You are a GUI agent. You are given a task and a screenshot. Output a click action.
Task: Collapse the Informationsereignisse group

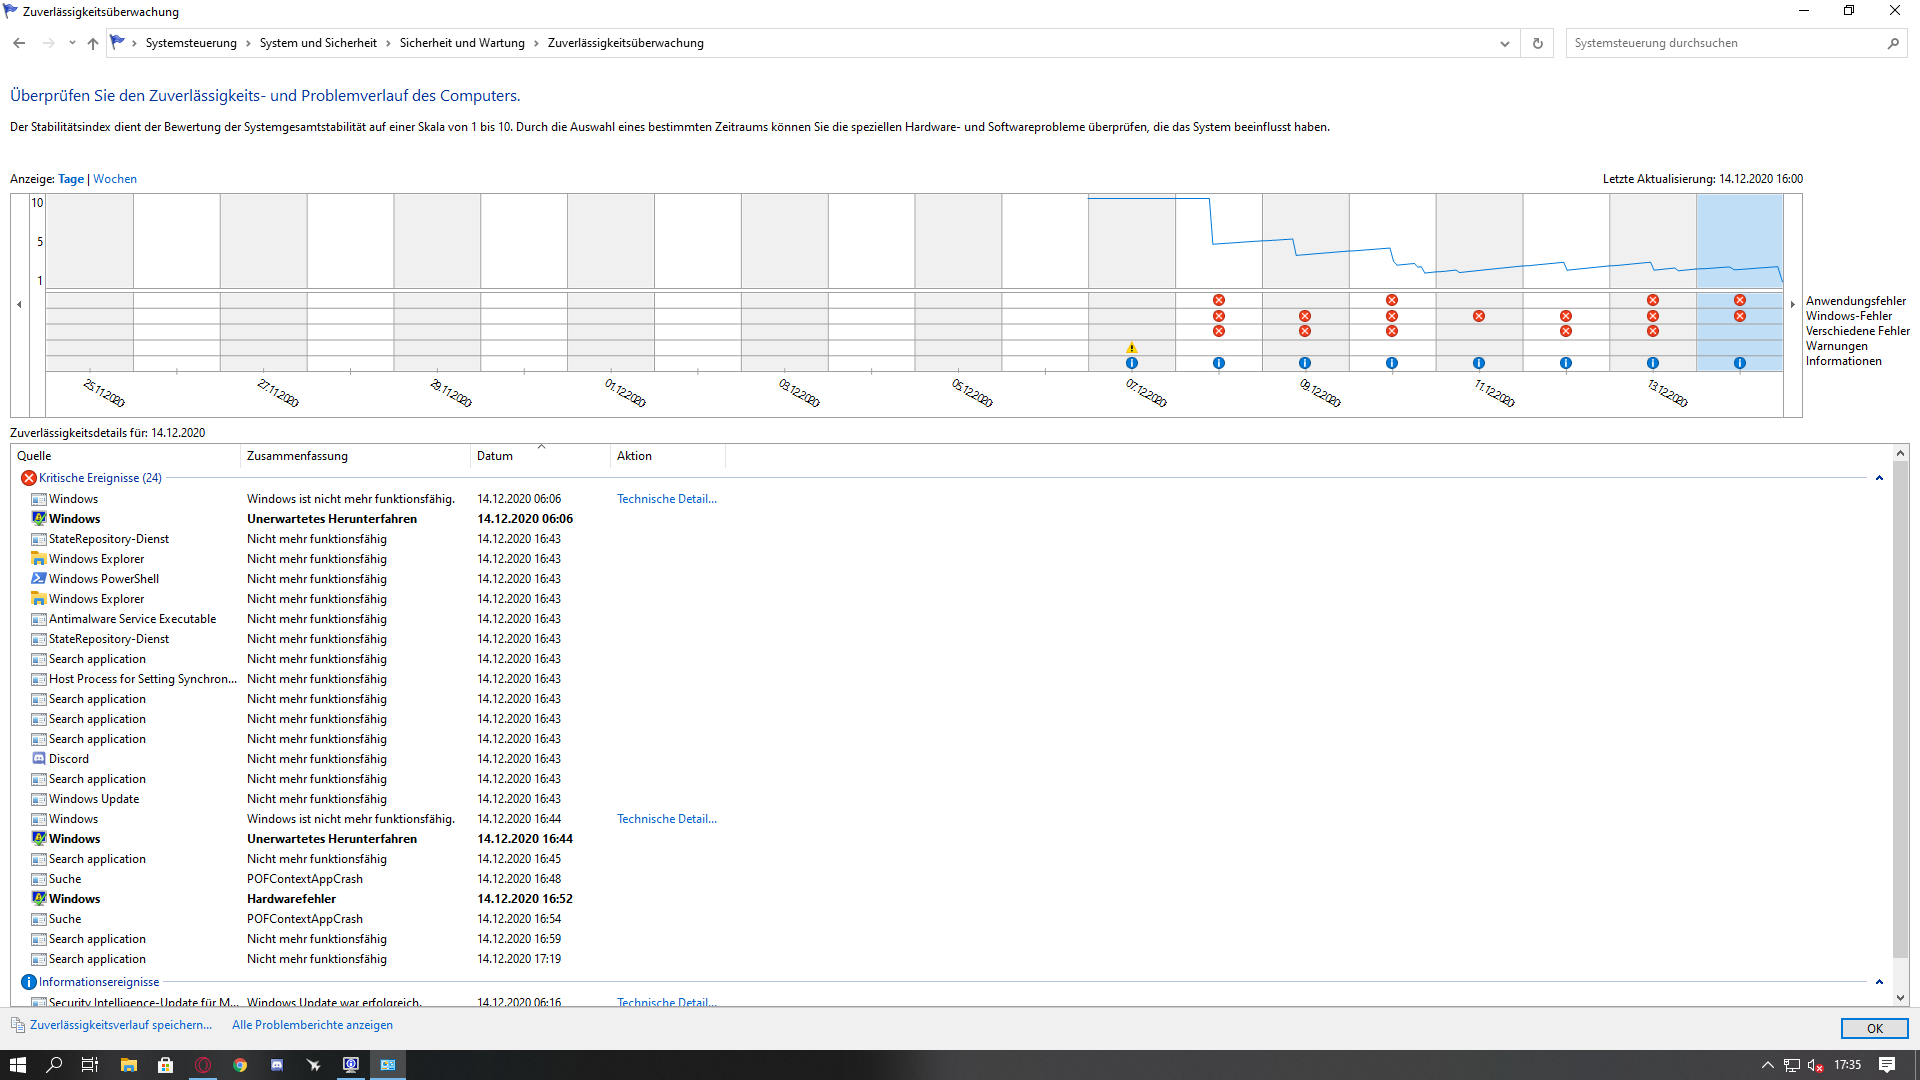1879,982
